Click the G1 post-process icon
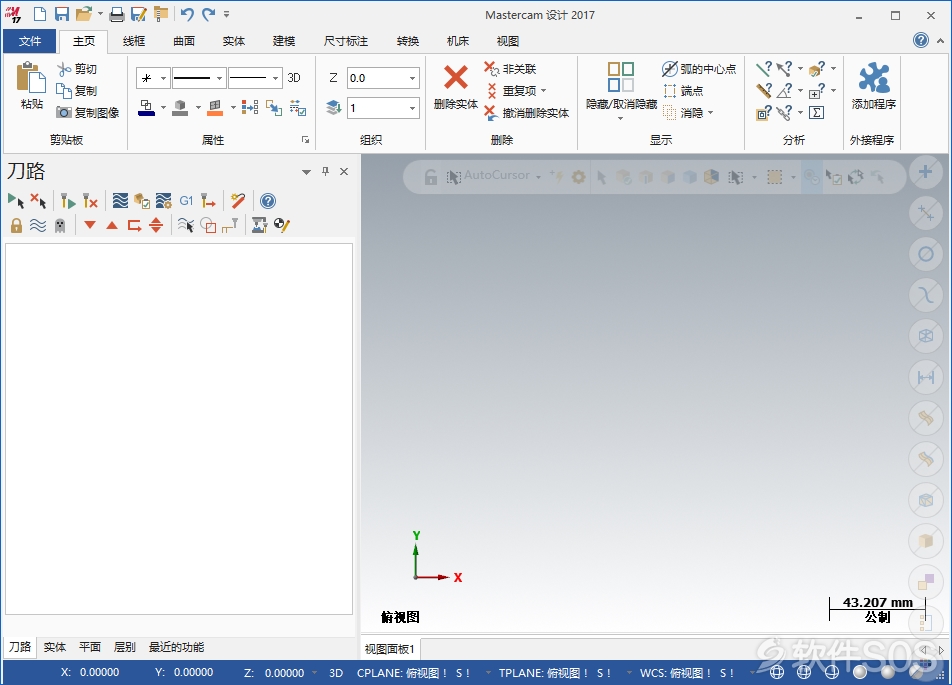 click(186, 200)
